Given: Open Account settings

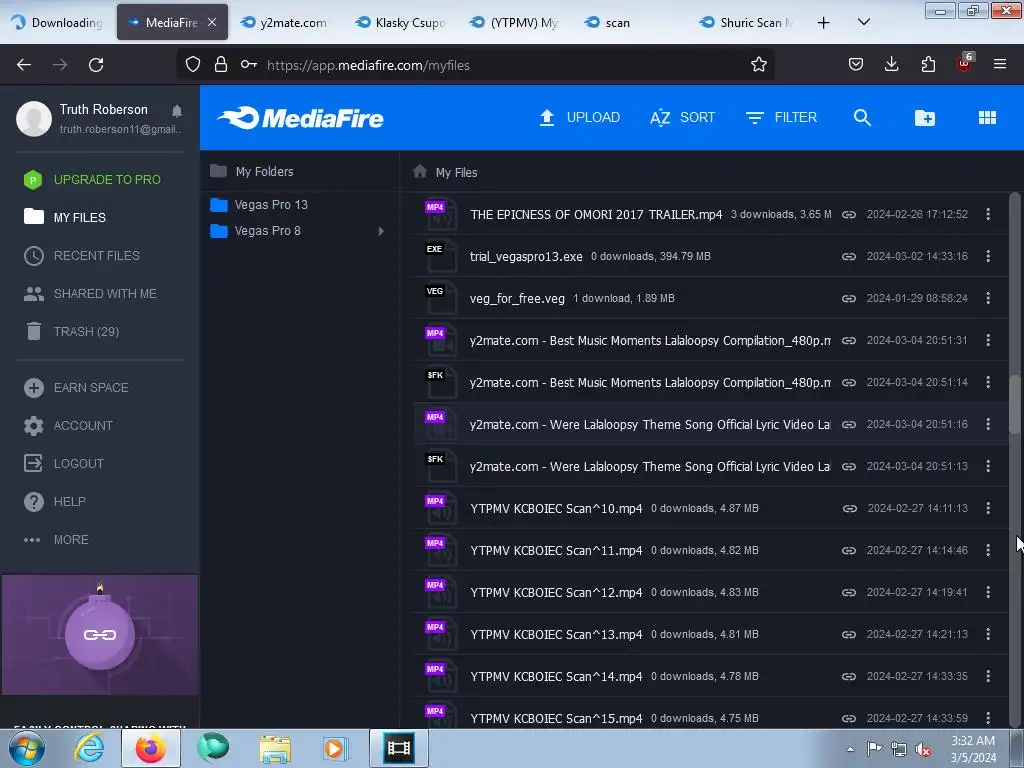Looking at the screenshot, I should click(68, 426).
